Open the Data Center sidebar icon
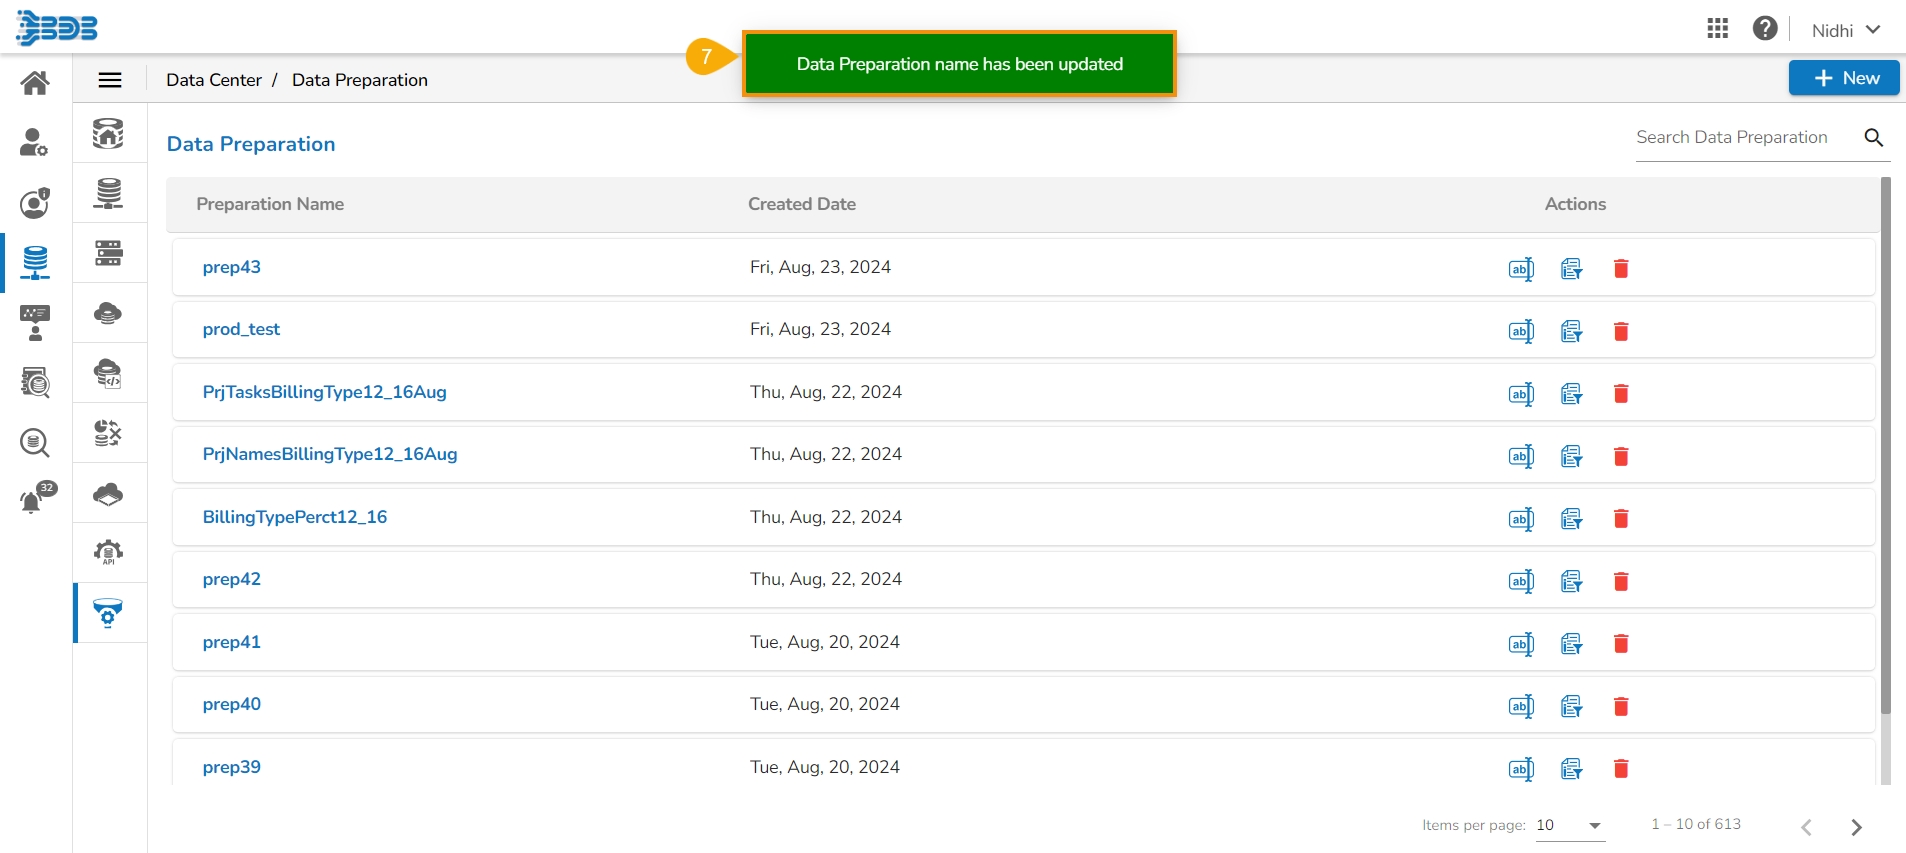Screen dimensions: 1906x853 (35, 262)
